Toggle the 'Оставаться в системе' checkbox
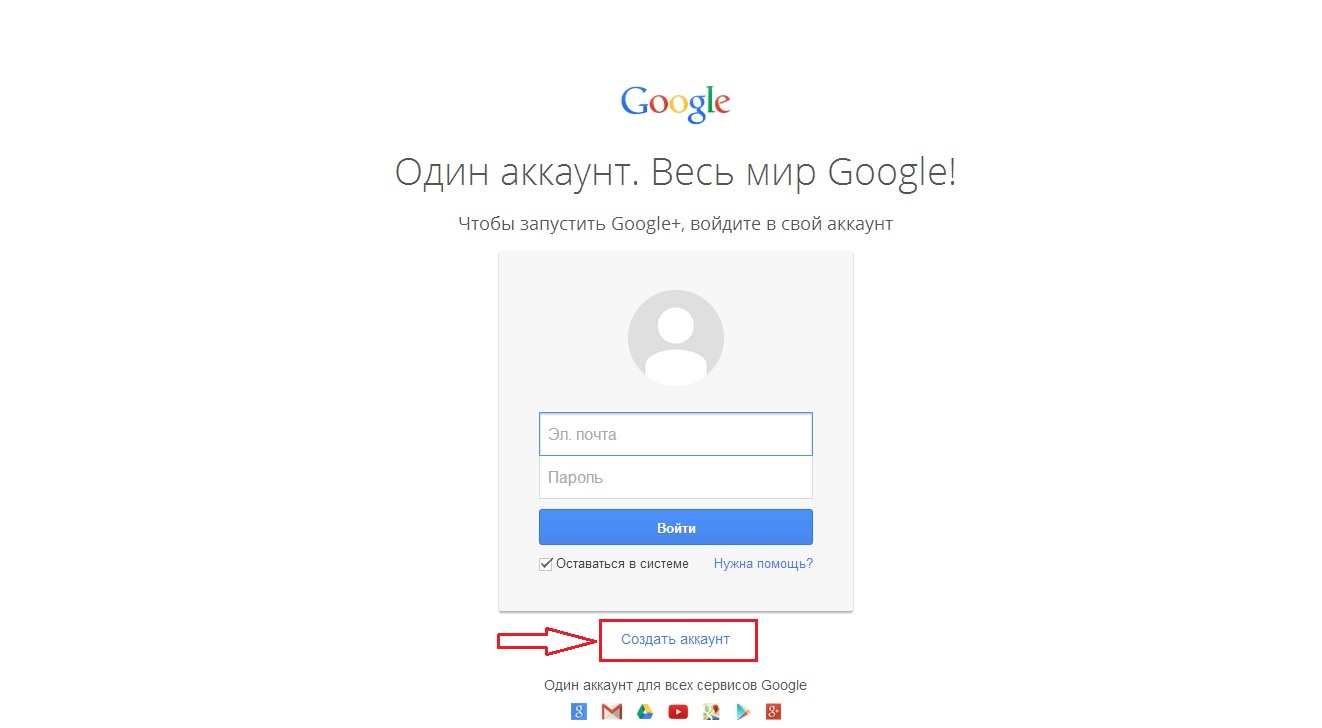Image resolution: width=1322 pixels, height=728 pixels. pyautogui.click(x=546, y=564)
